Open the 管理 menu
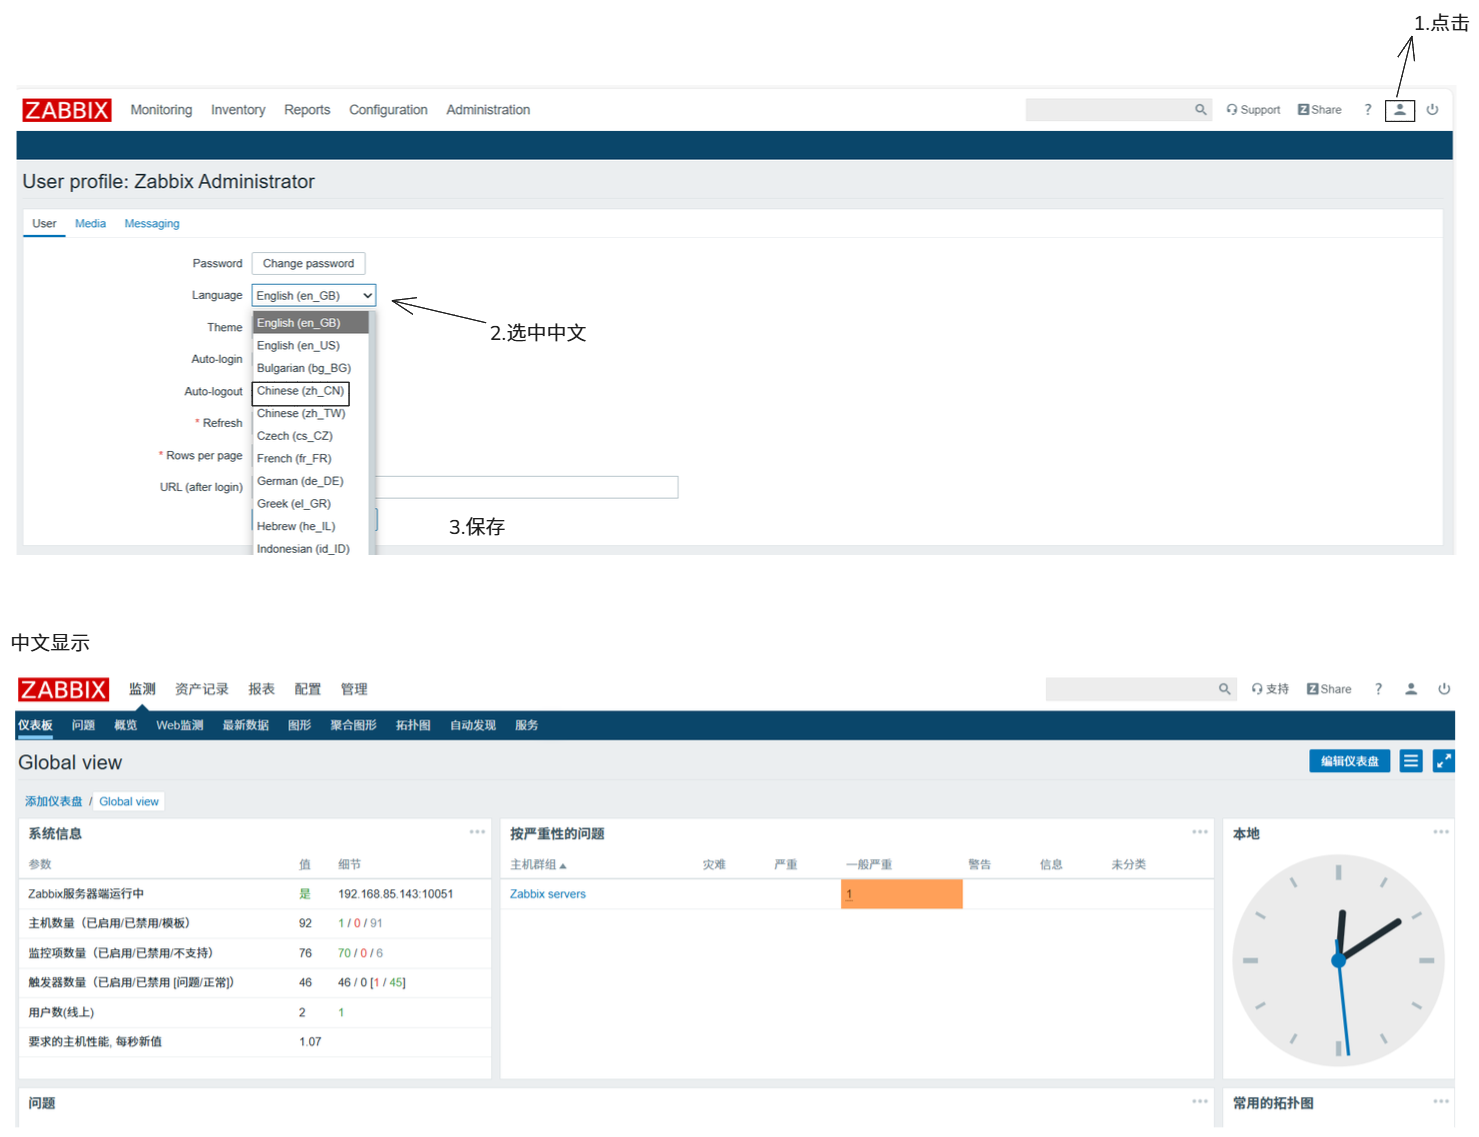 354,689
